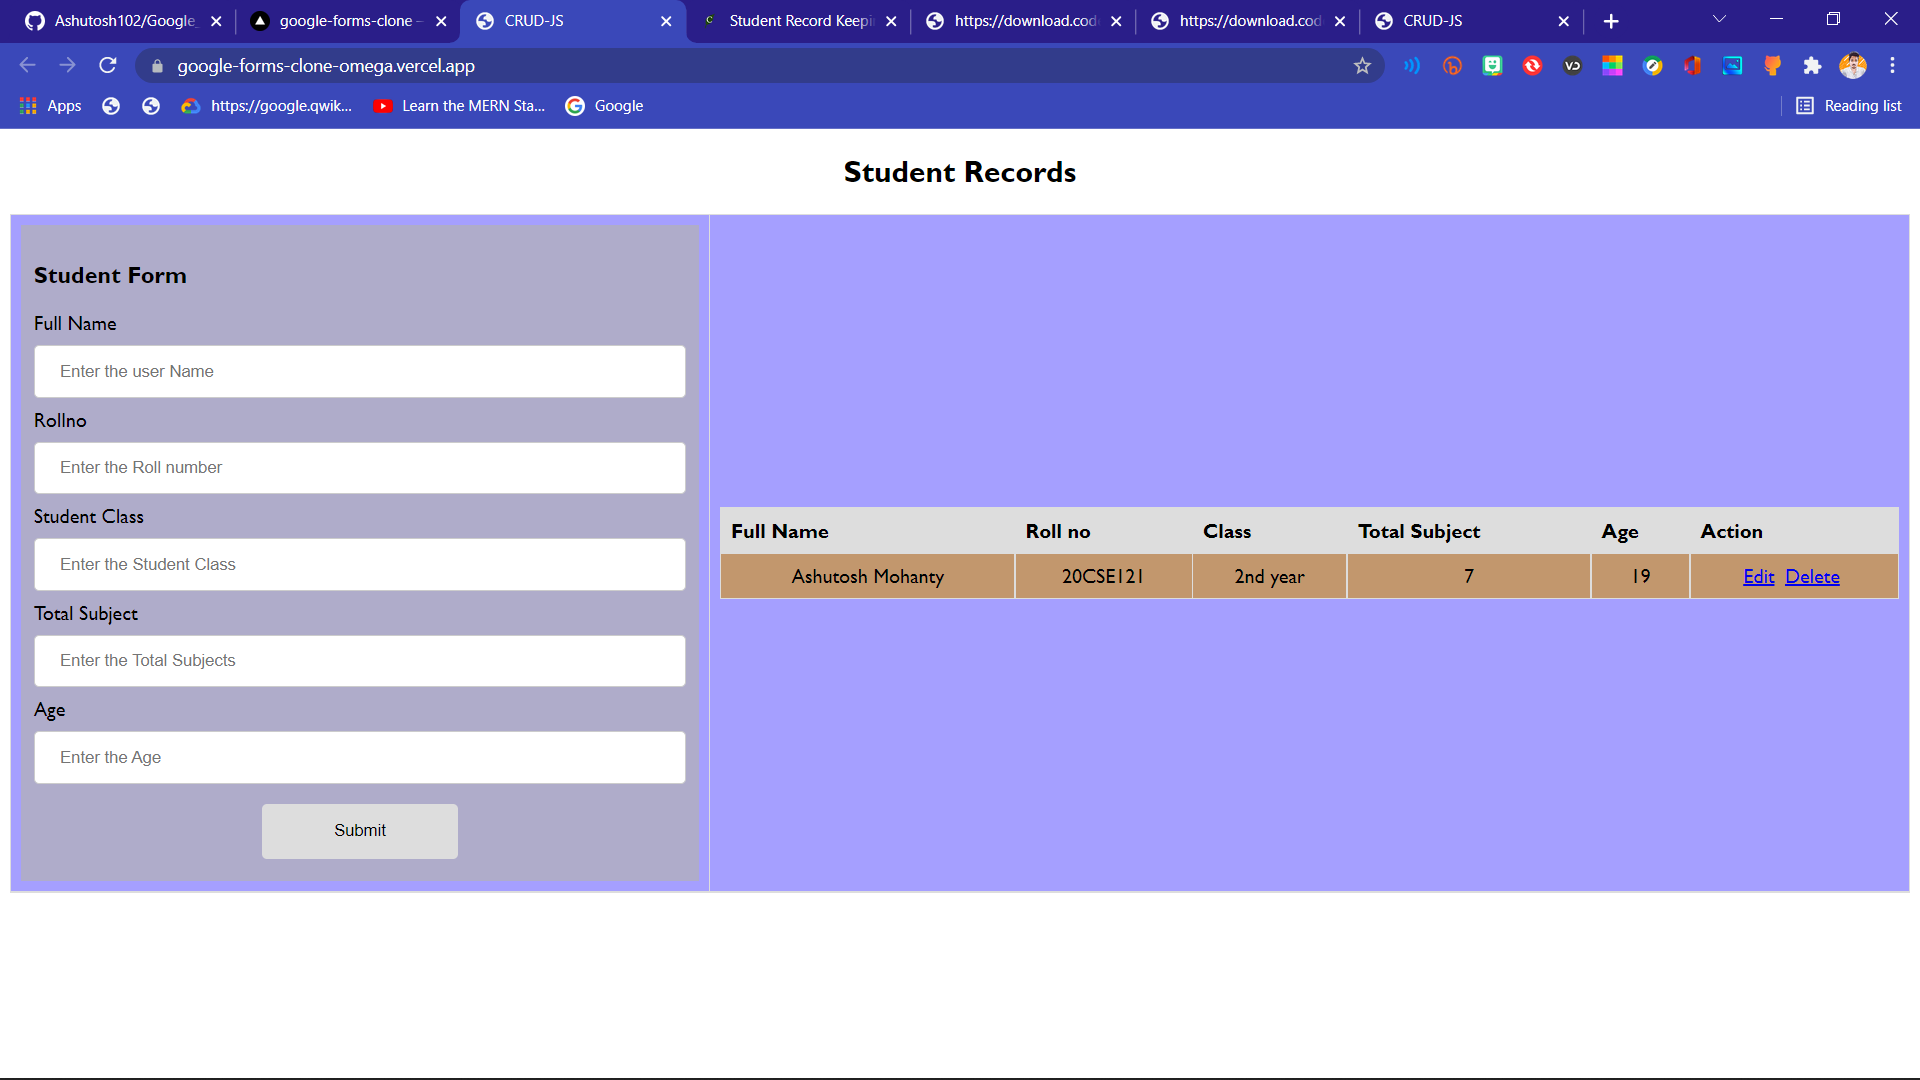
Task: Open the Extensions puzzle icon
Action: [1812, 66]
